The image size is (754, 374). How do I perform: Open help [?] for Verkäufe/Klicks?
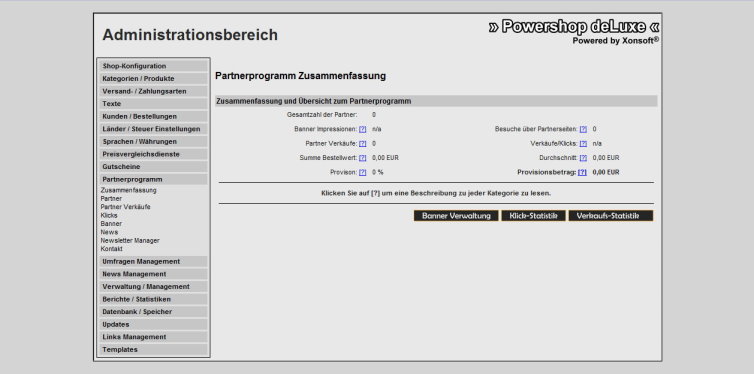[583, 144]
